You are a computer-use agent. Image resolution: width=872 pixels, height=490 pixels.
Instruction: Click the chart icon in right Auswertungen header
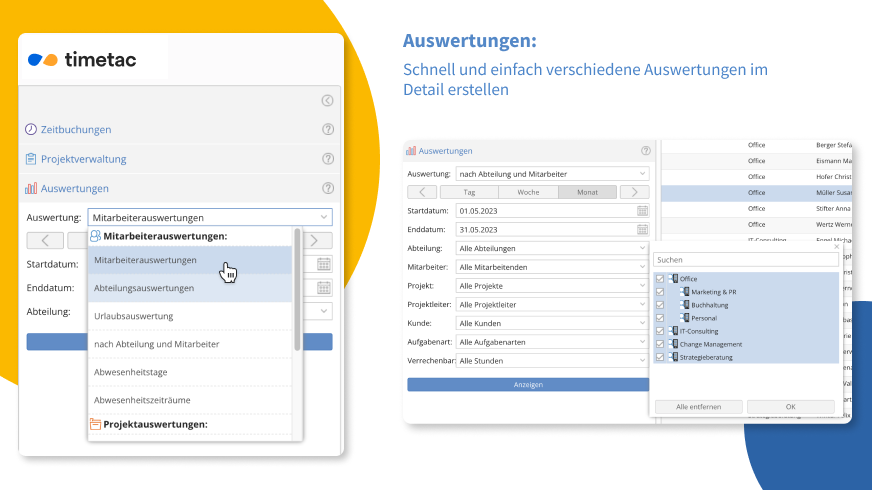click(x=411, y=151)
